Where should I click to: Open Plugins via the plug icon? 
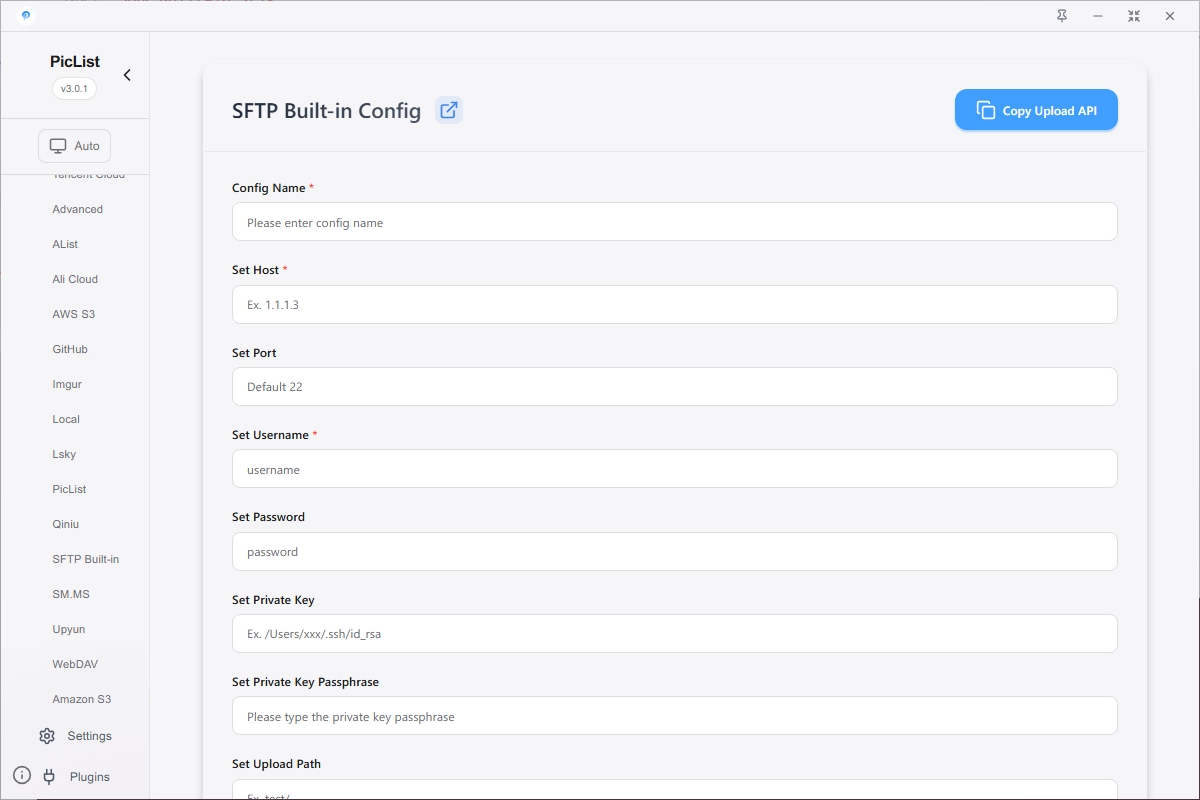[49, 776]
